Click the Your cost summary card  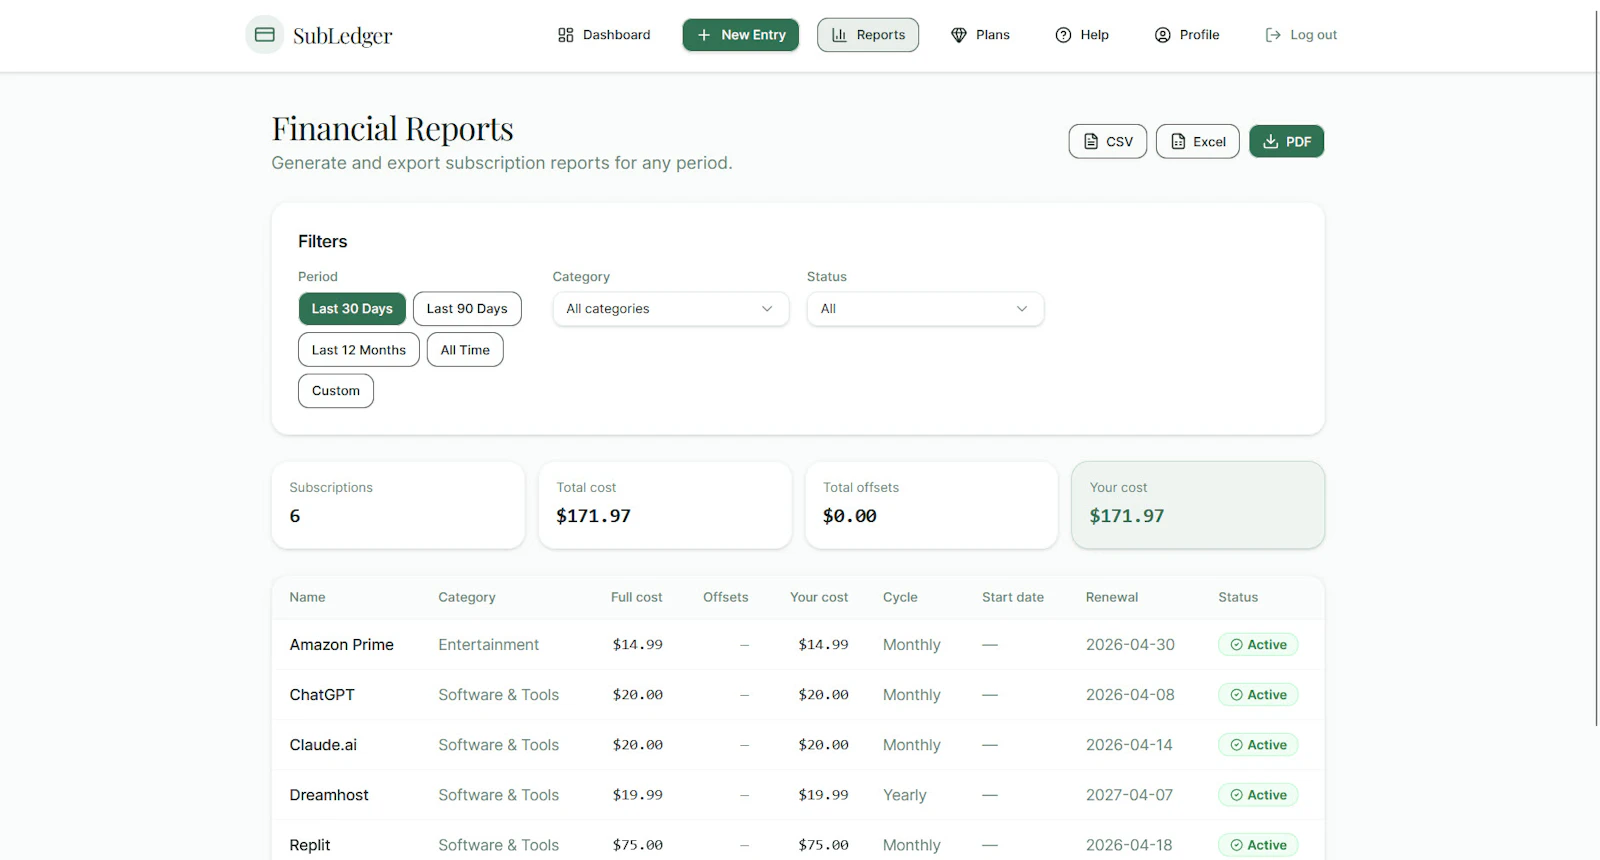[1198, 505]
